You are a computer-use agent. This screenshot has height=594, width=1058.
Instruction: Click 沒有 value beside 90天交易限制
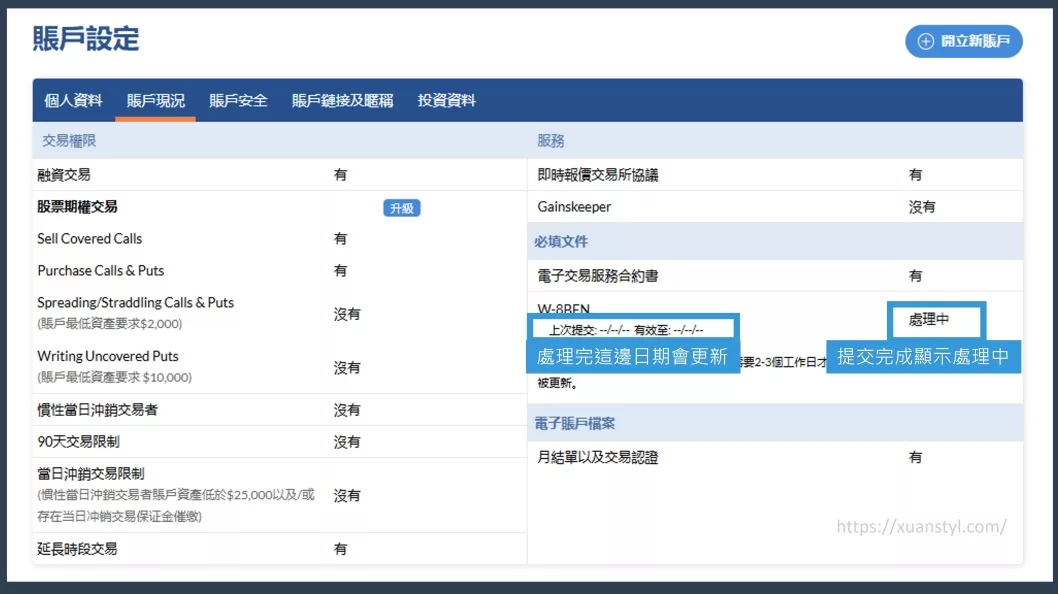347,441
